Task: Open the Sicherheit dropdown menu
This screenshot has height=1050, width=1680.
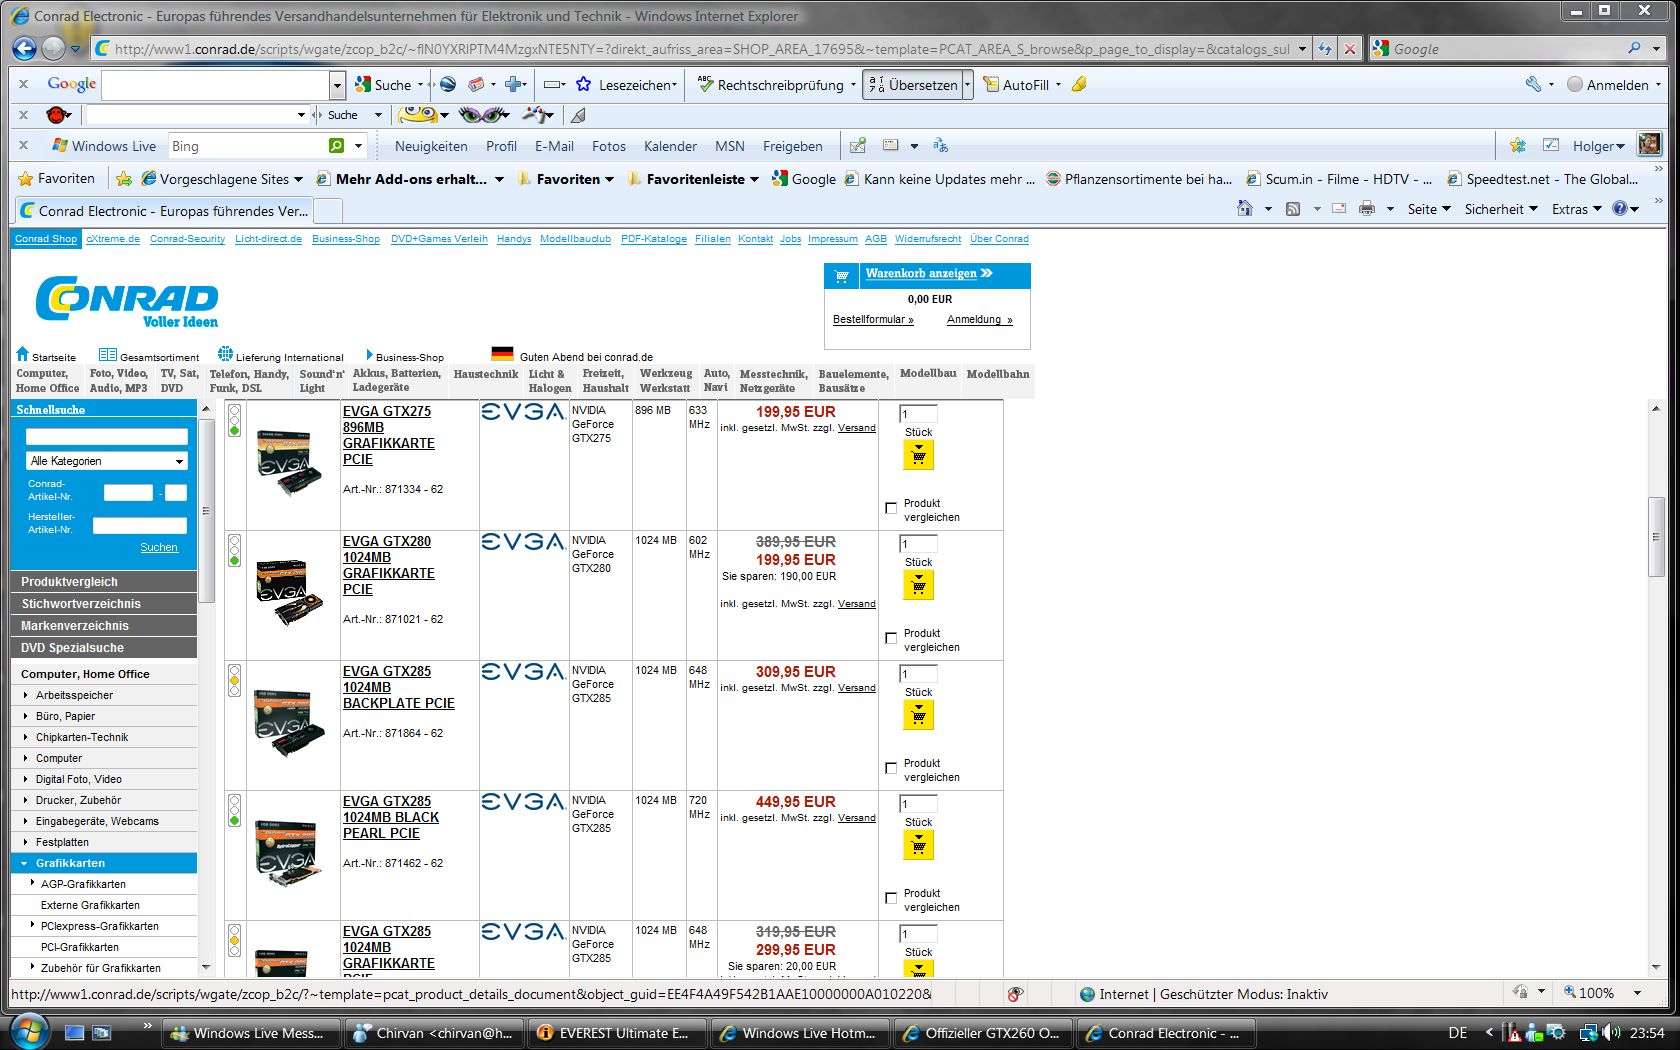Action: tap(1501, 209)
